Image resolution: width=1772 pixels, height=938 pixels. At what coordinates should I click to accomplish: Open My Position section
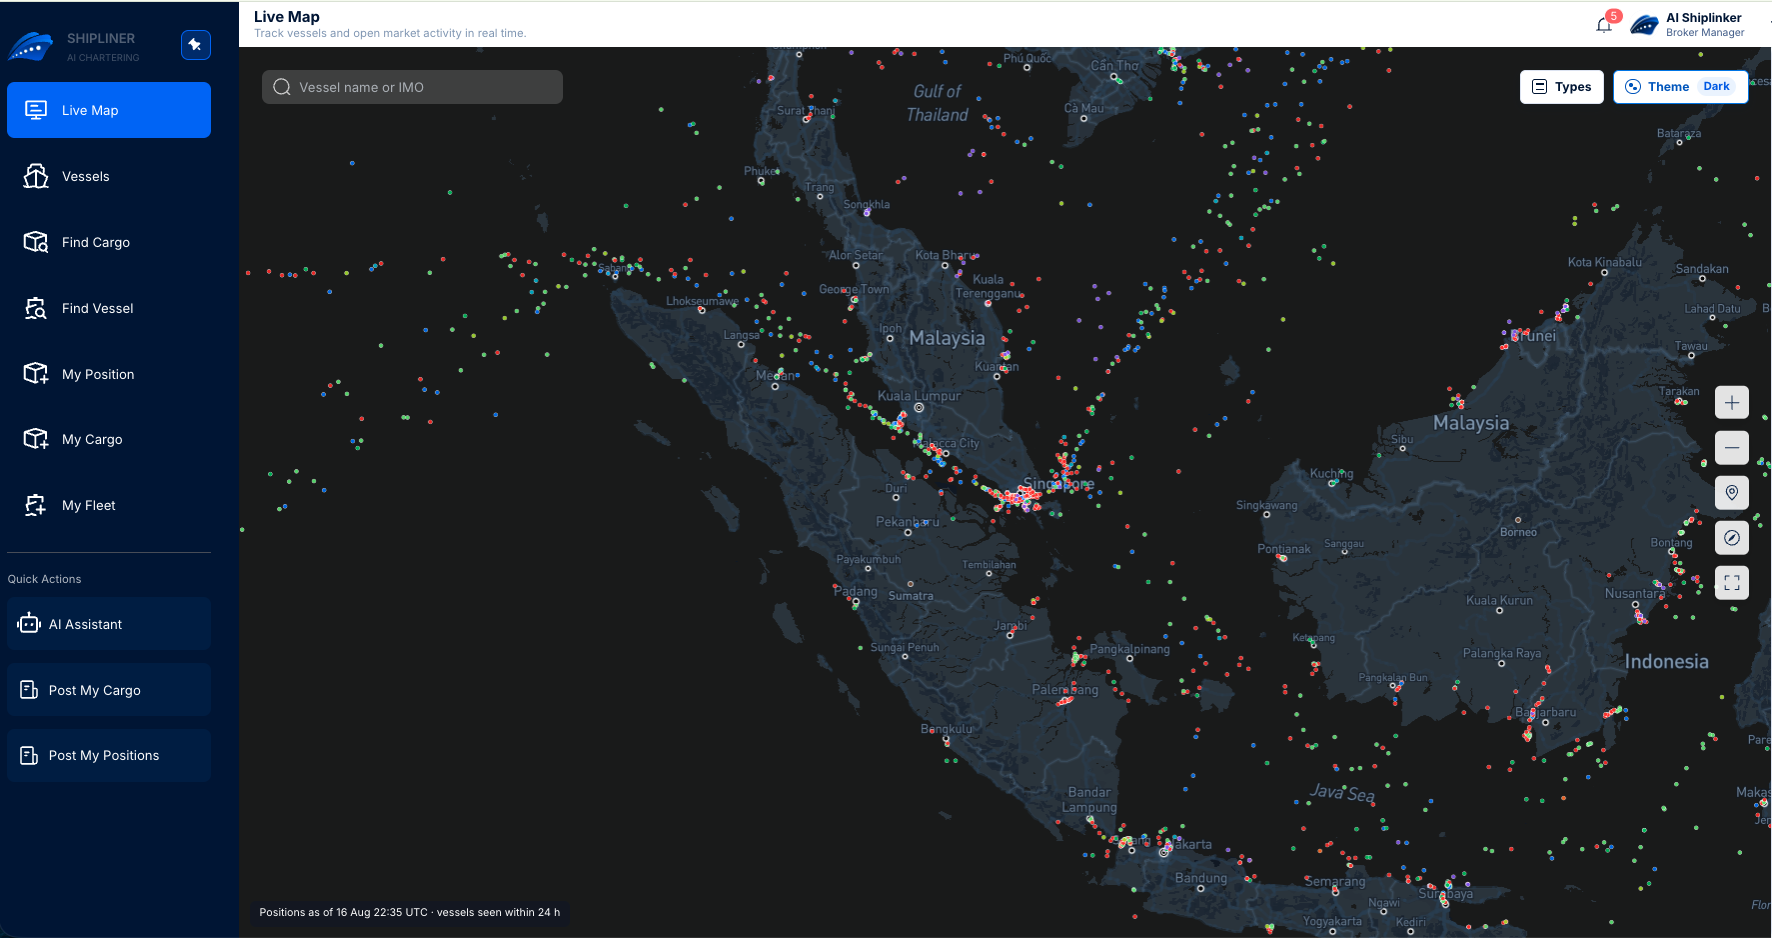click(109, 374)
